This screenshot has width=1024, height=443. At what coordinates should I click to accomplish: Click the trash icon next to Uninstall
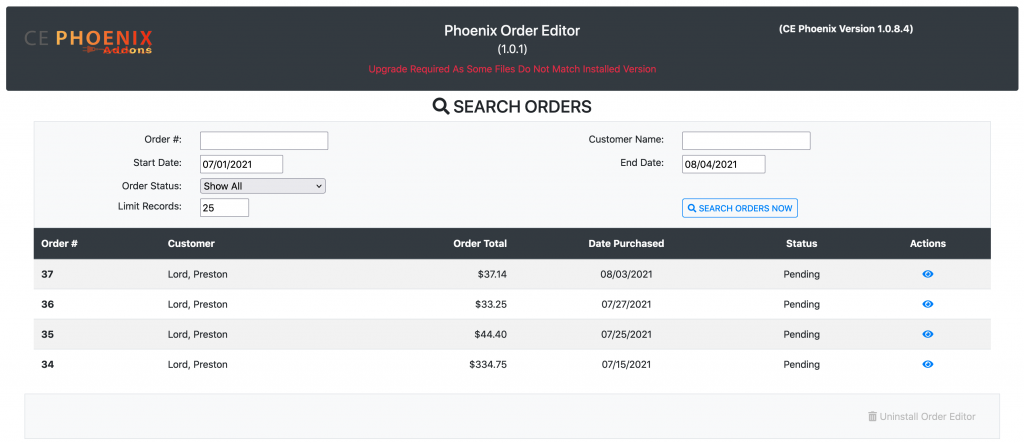click(872, 416)
